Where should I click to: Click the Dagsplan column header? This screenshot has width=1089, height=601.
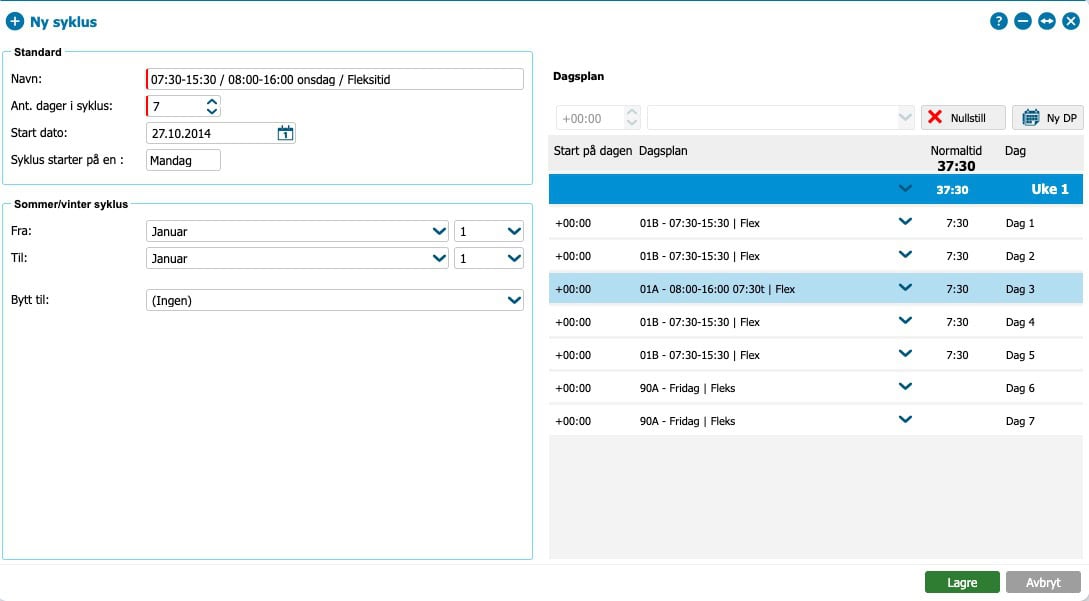pos(663,151)
